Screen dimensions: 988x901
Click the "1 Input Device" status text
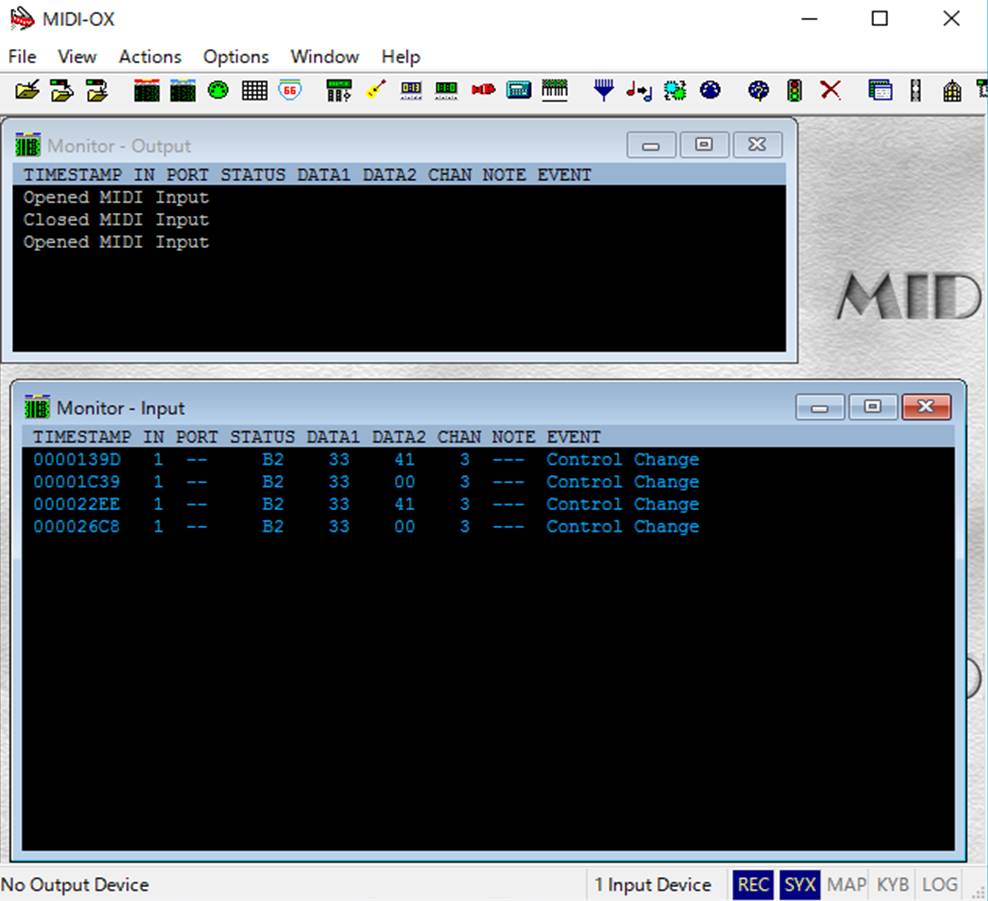[x=652, y=885]
